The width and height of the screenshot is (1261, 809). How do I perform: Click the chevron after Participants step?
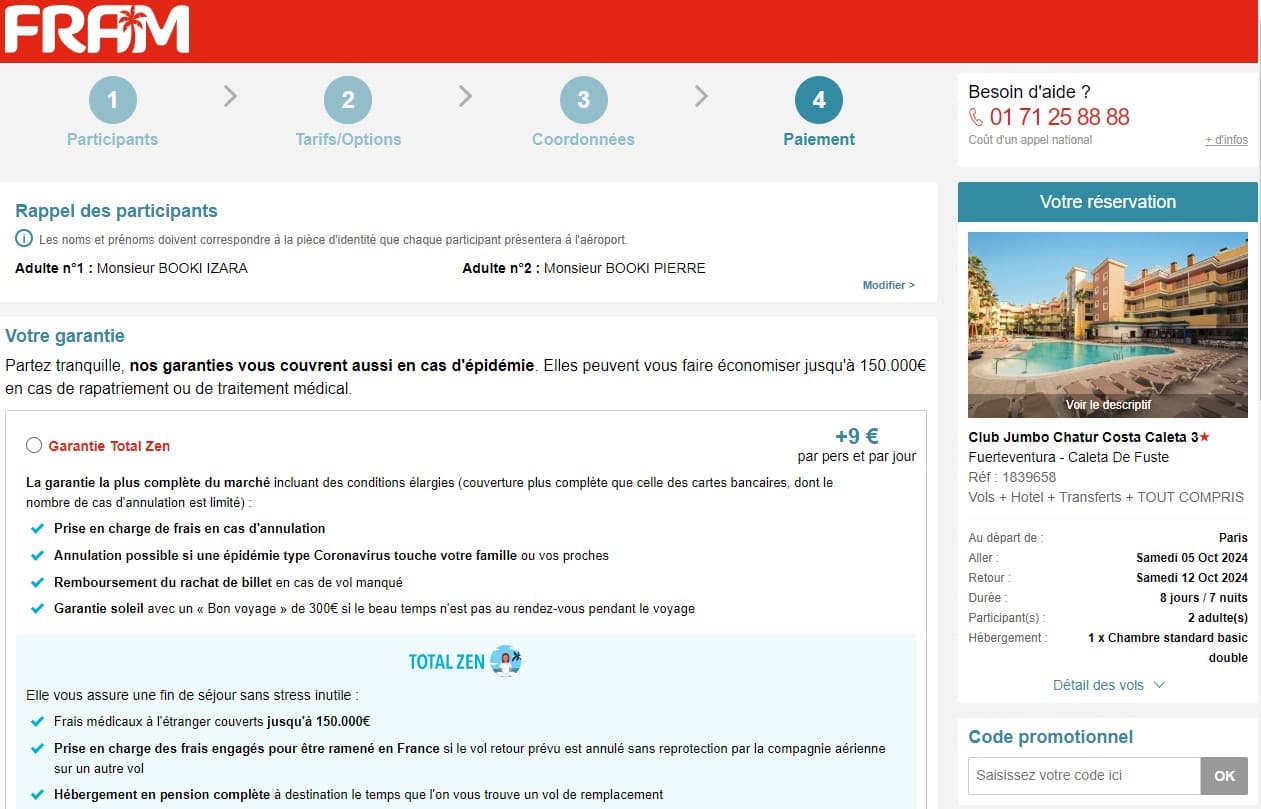[x=231, y=96]
